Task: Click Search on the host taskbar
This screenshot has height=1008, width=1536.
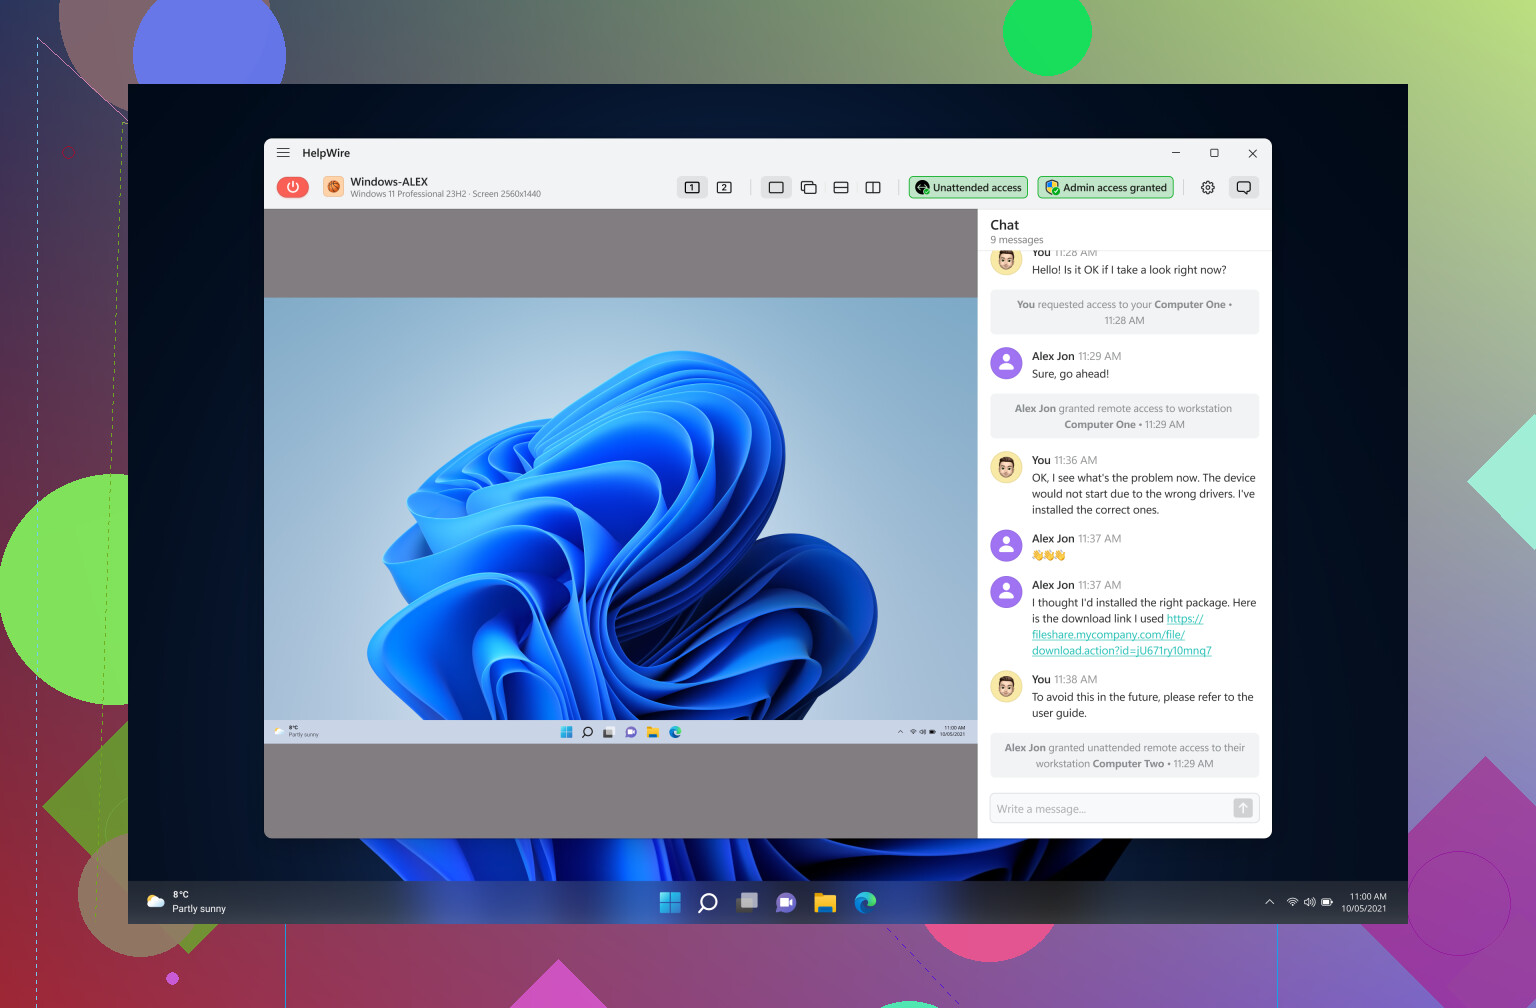Action: (x=708, y=903)
